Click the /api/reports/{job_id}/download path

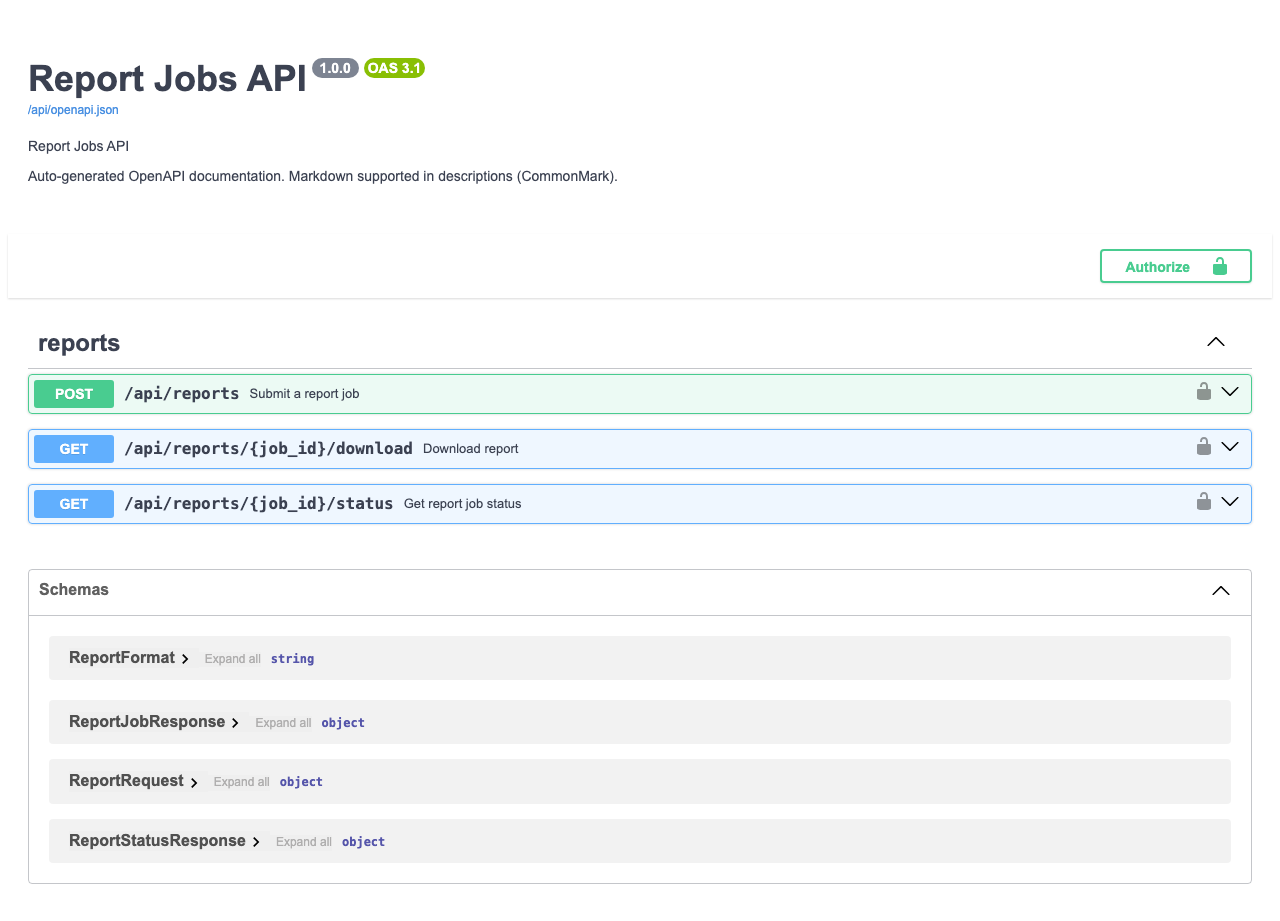(x=268, y=449)
